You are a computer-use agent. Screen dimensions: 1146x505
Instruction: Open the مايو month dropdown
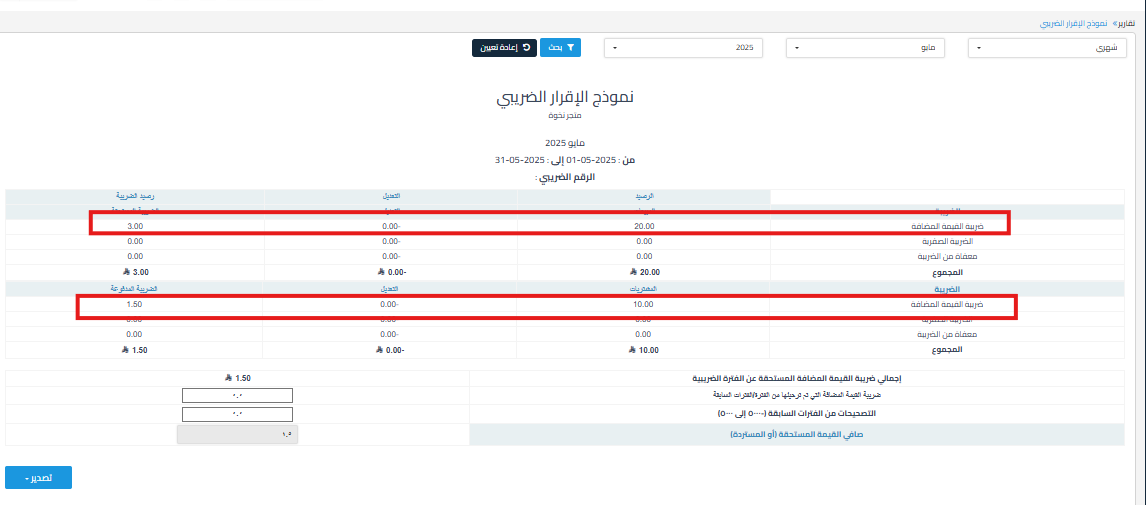click(x=865, y=48)
